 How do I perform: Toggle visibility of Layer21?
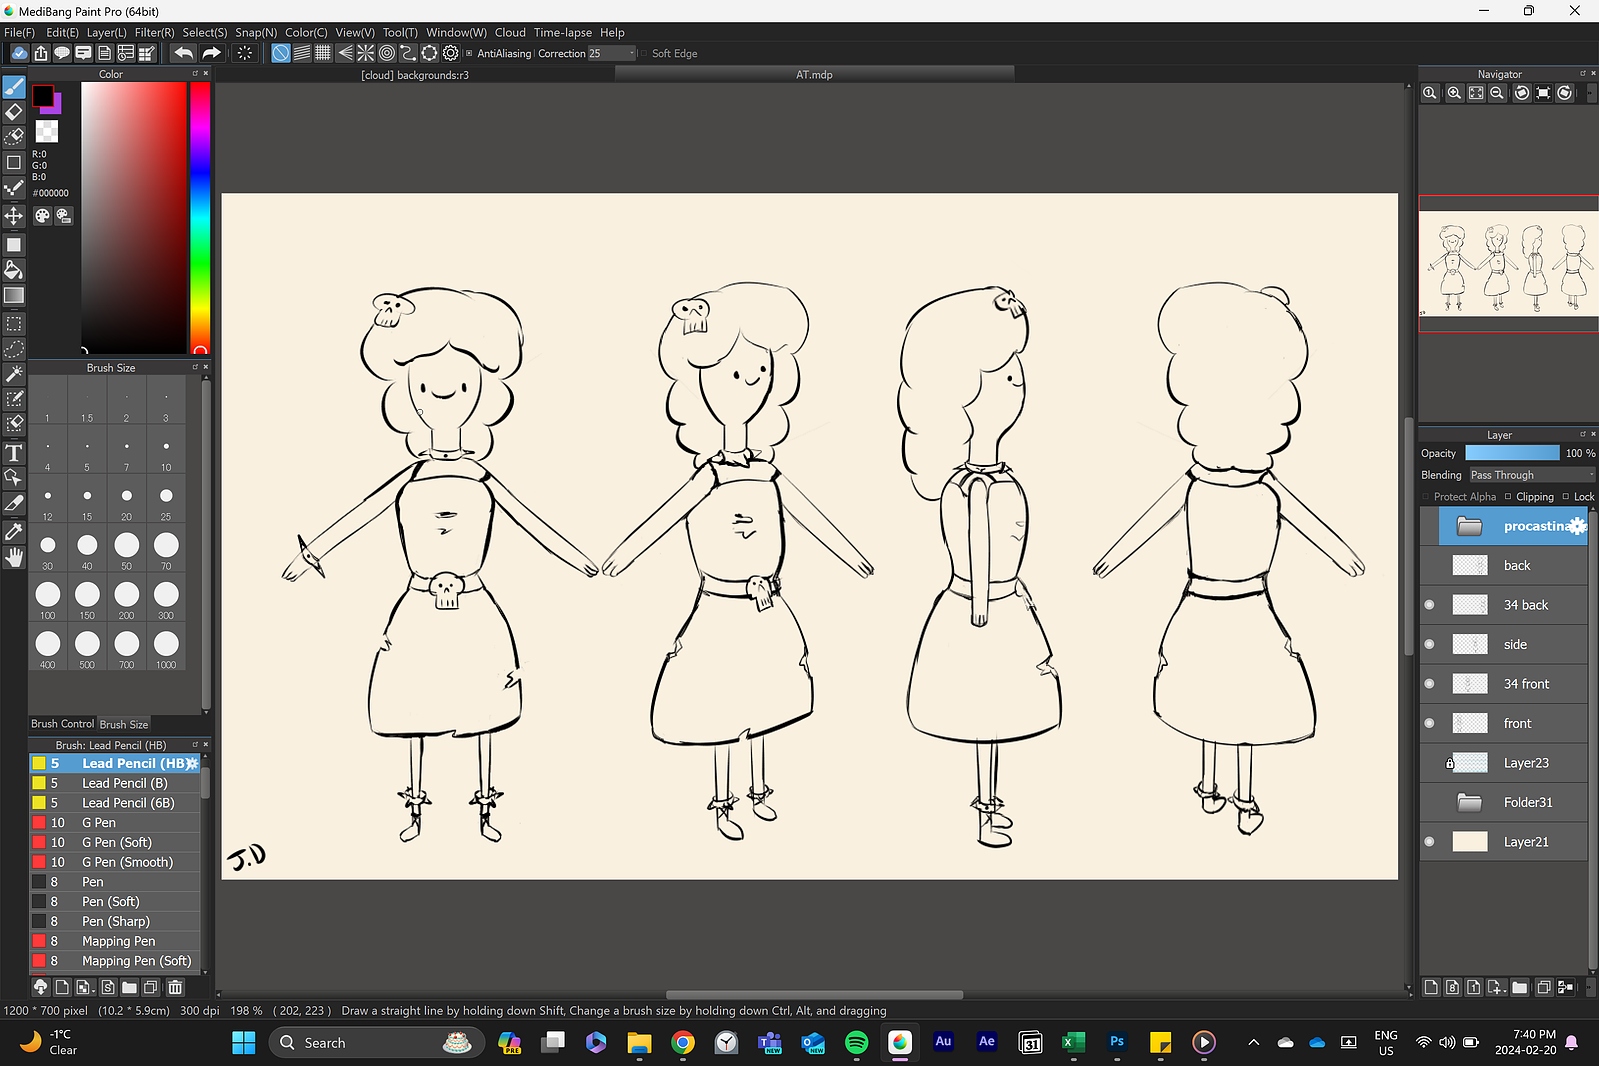pyautogui.click(x=1429, y=842)
